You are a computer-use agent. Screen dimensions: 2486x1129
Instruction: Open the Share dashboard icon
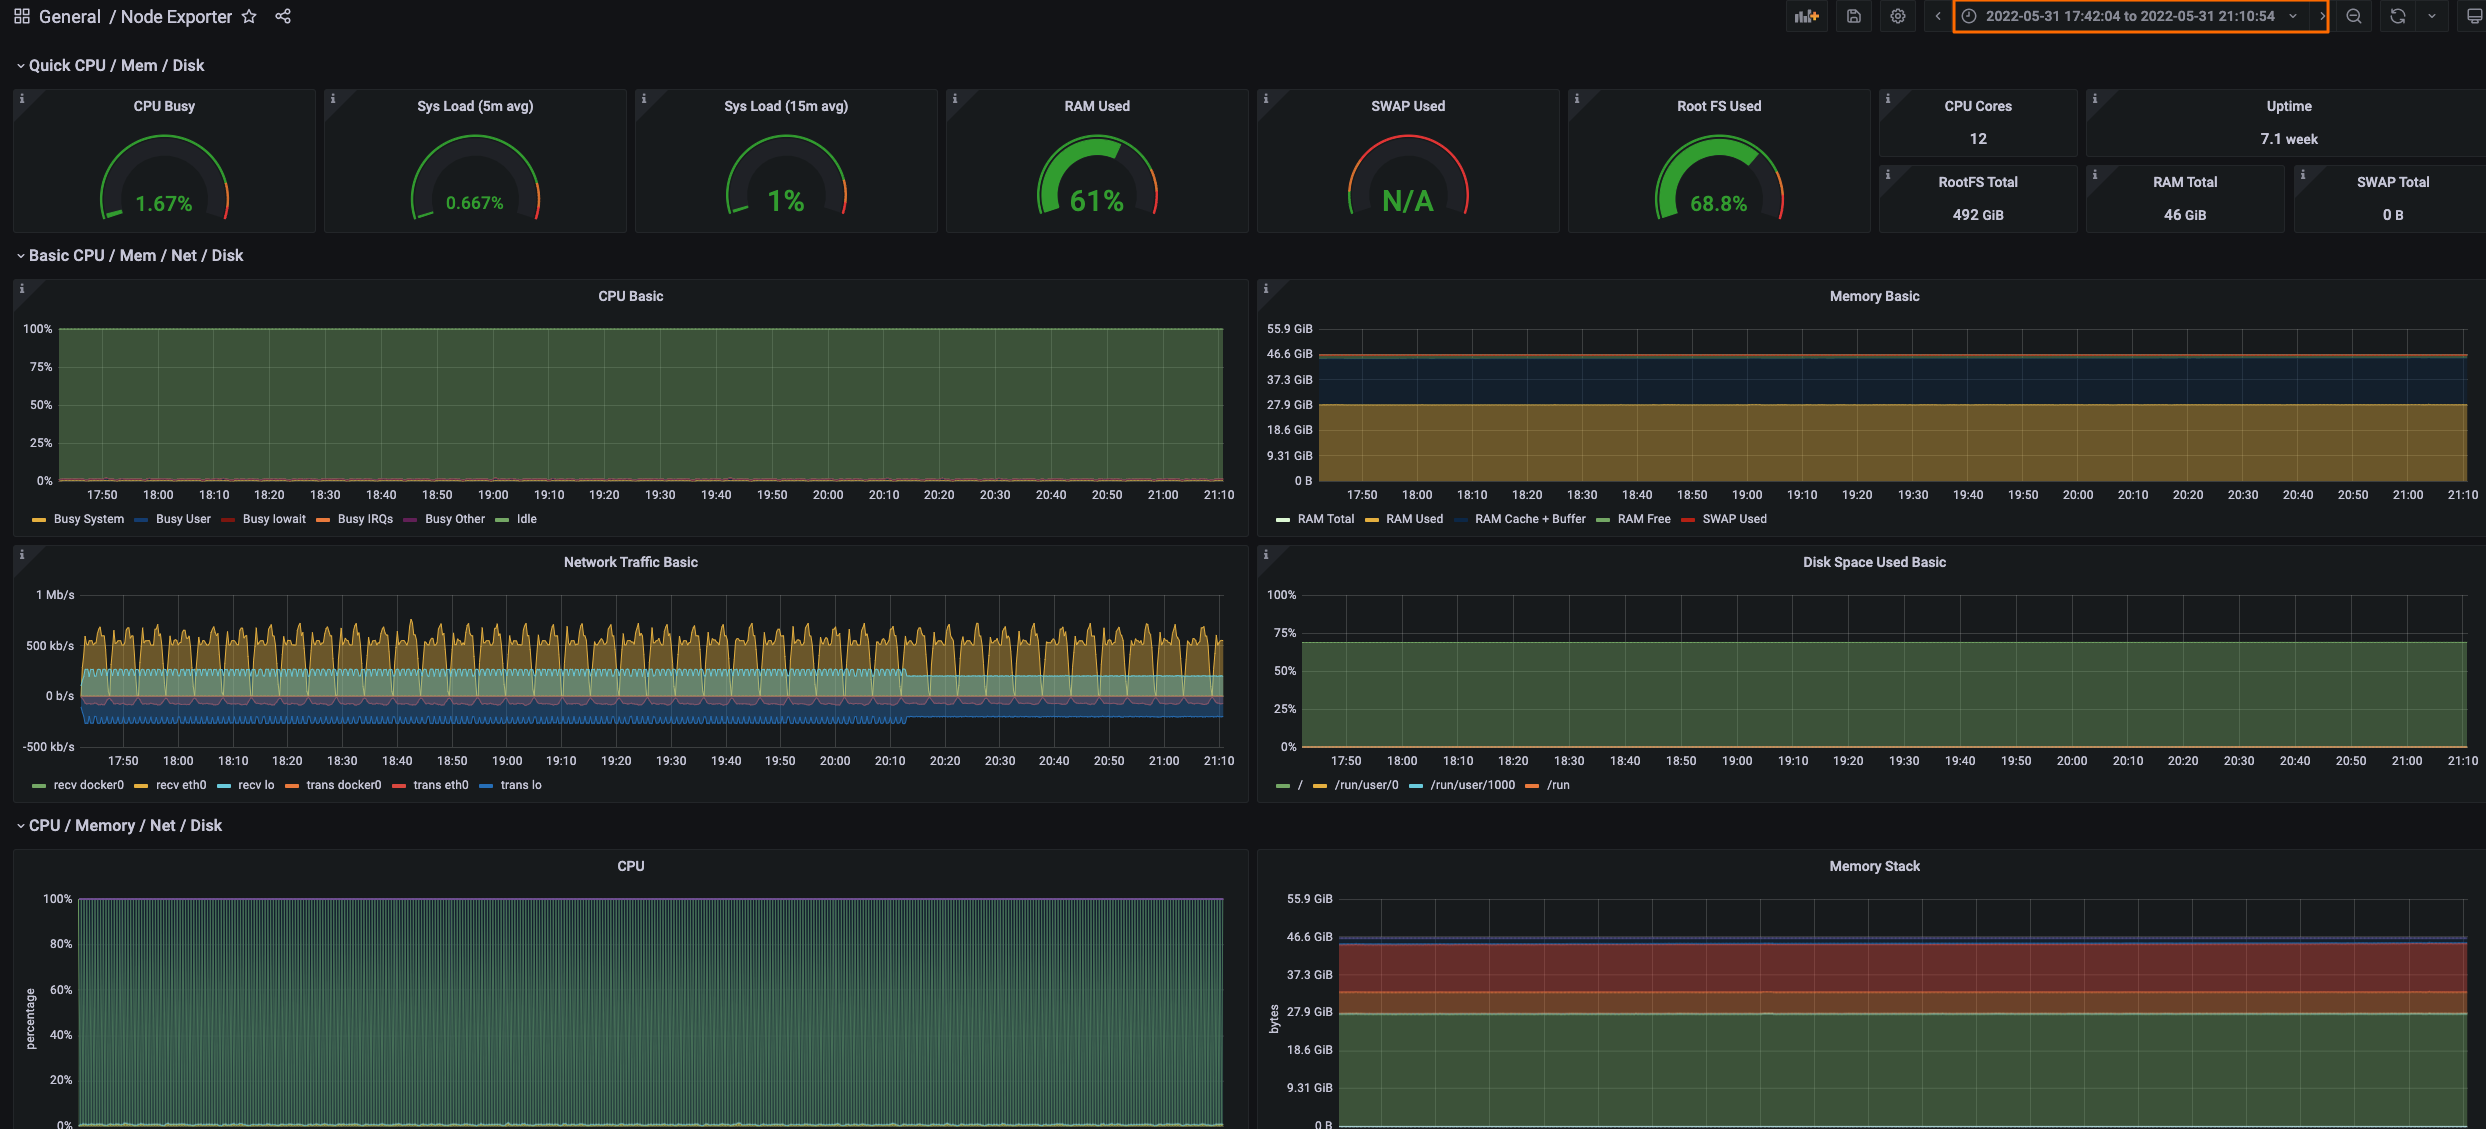tap(283, 16)
